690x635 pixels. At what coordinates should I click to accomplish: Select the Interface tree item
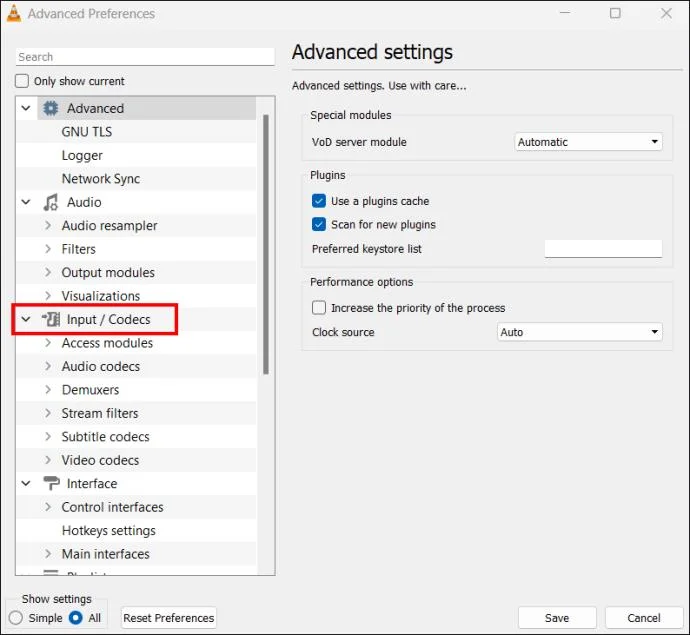92,483
